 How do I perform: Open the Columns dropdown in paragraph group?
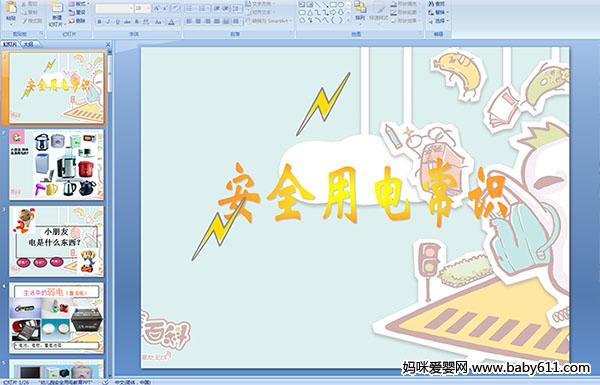236,21
